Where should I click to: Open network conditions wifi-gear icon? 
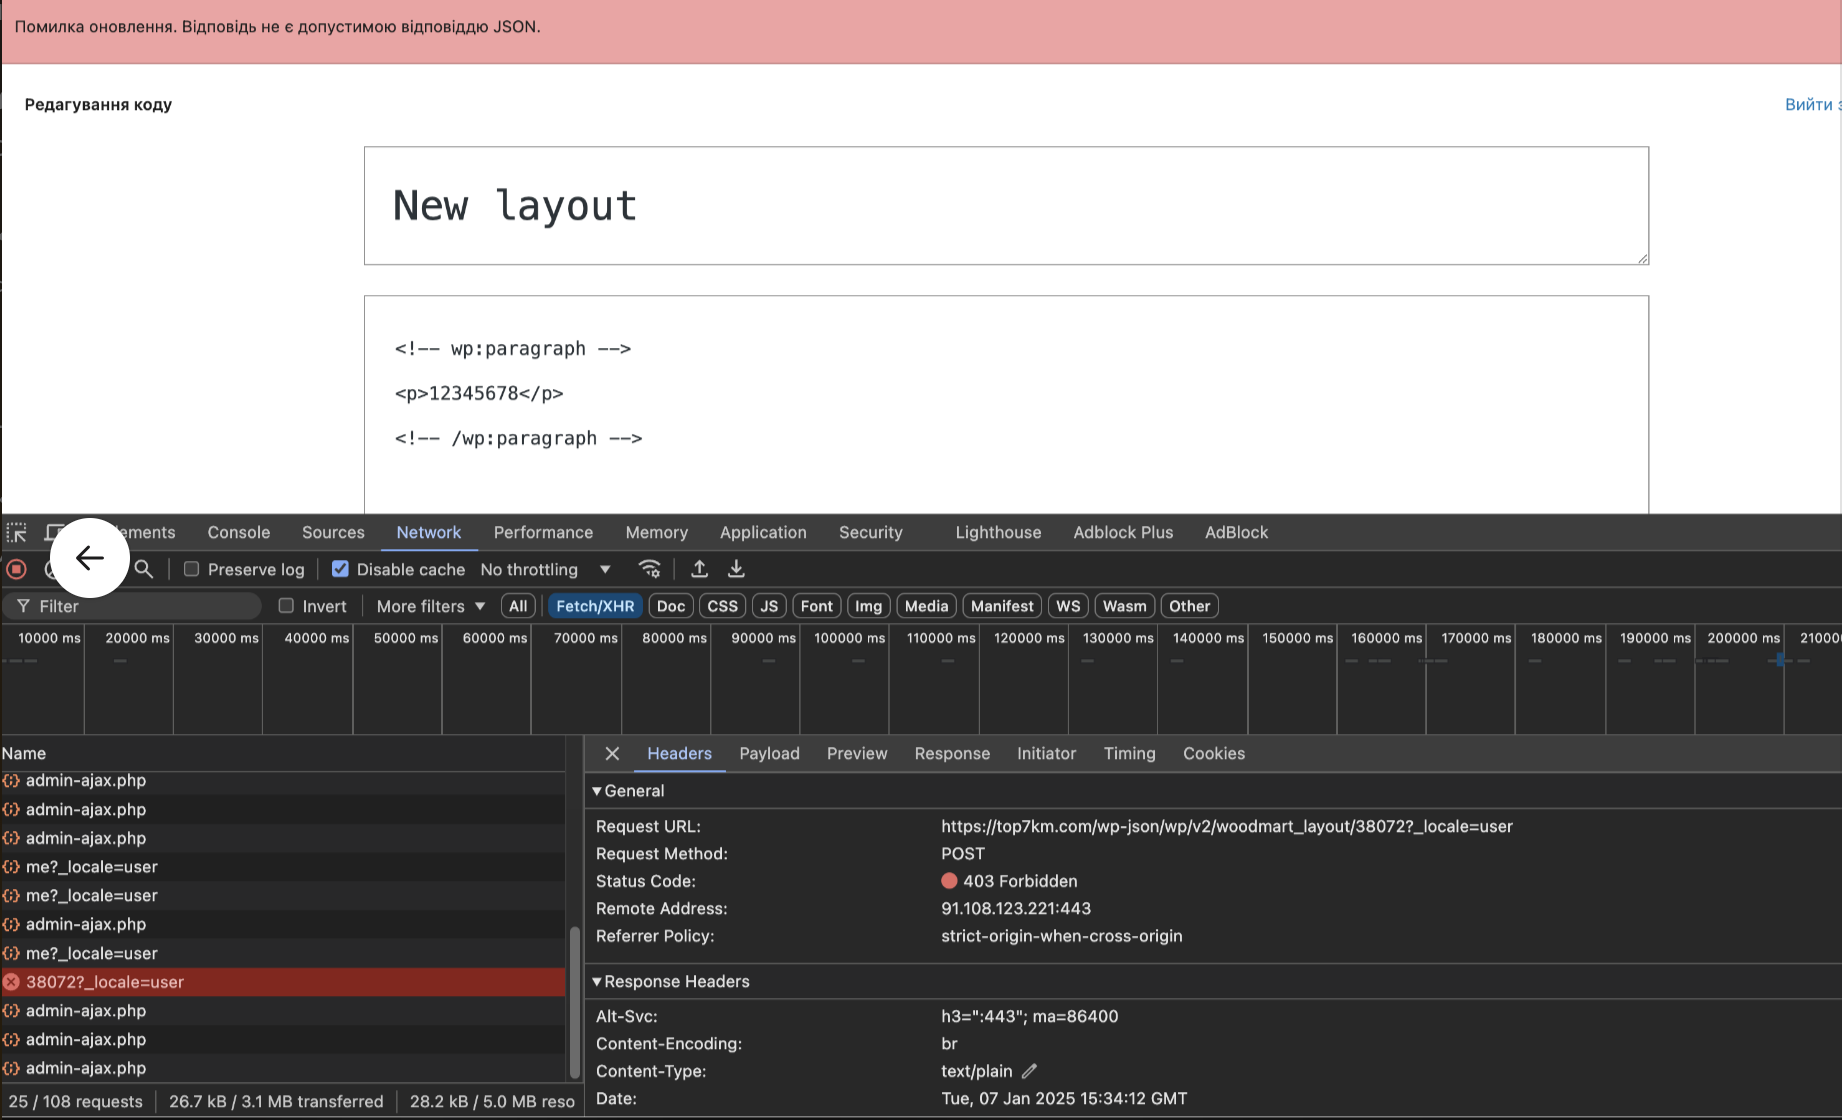650,569
